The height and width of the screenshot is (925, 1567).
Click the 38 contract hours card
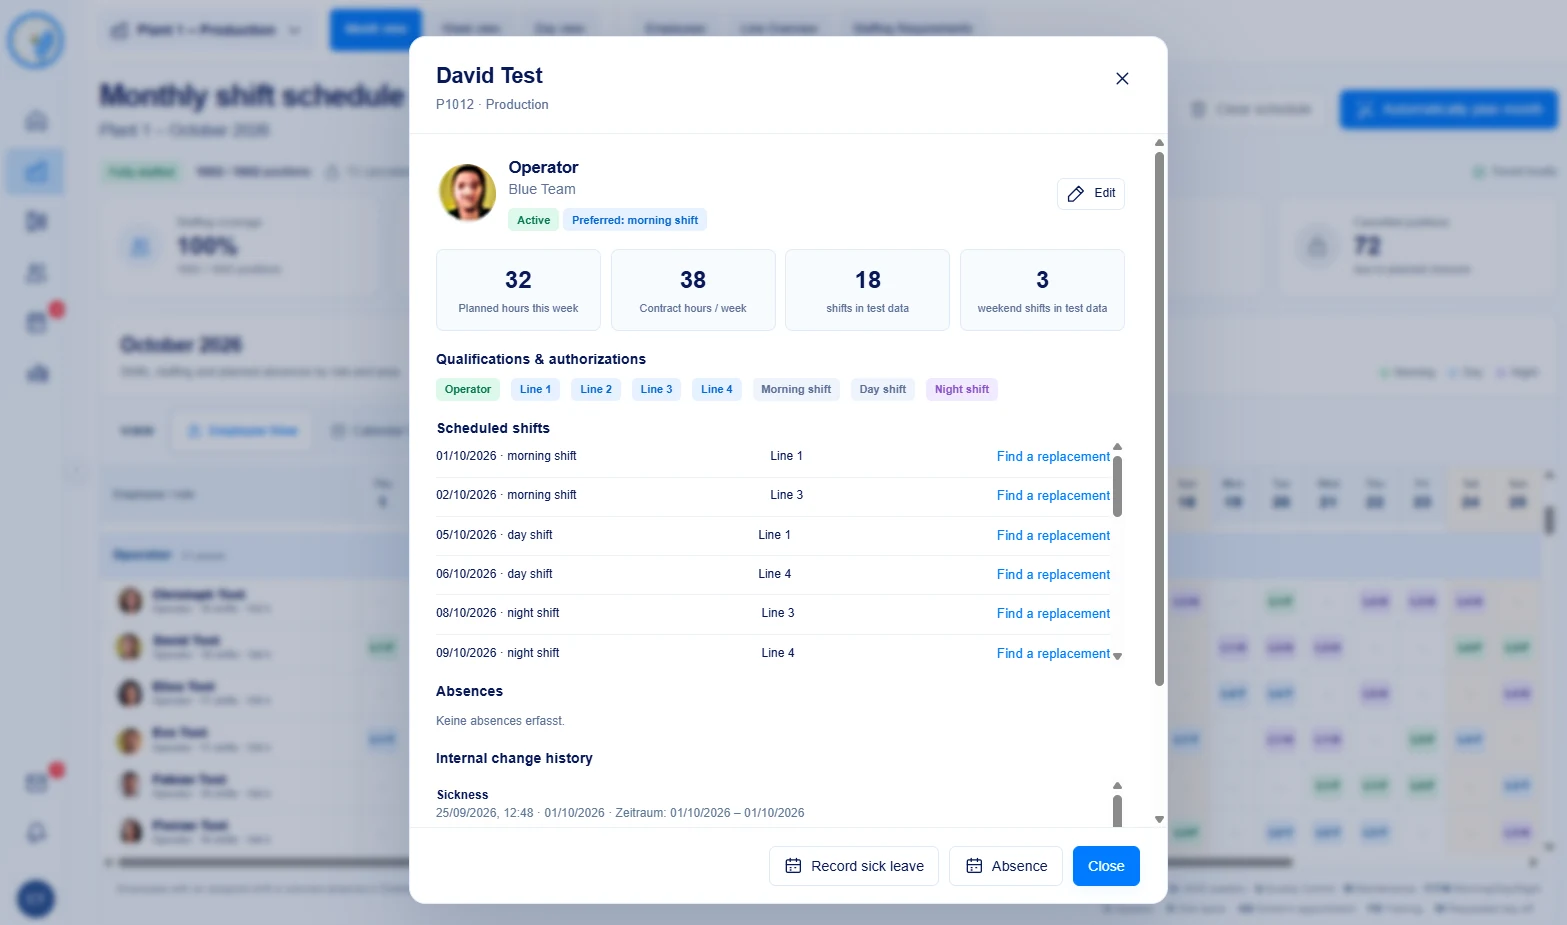point(693,290)
